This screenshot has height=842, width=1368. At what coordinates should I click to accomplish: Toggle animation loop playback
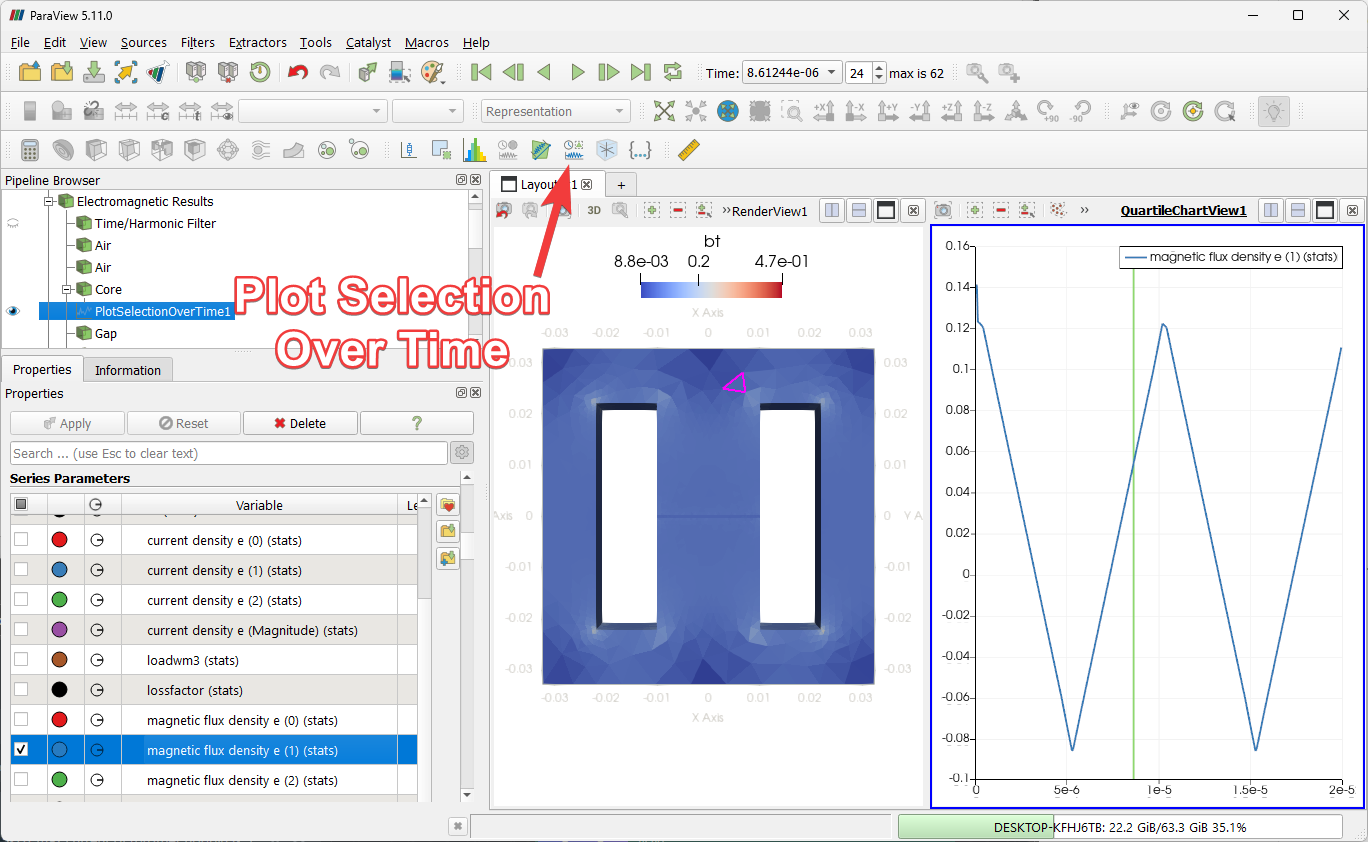pos(673,72)
